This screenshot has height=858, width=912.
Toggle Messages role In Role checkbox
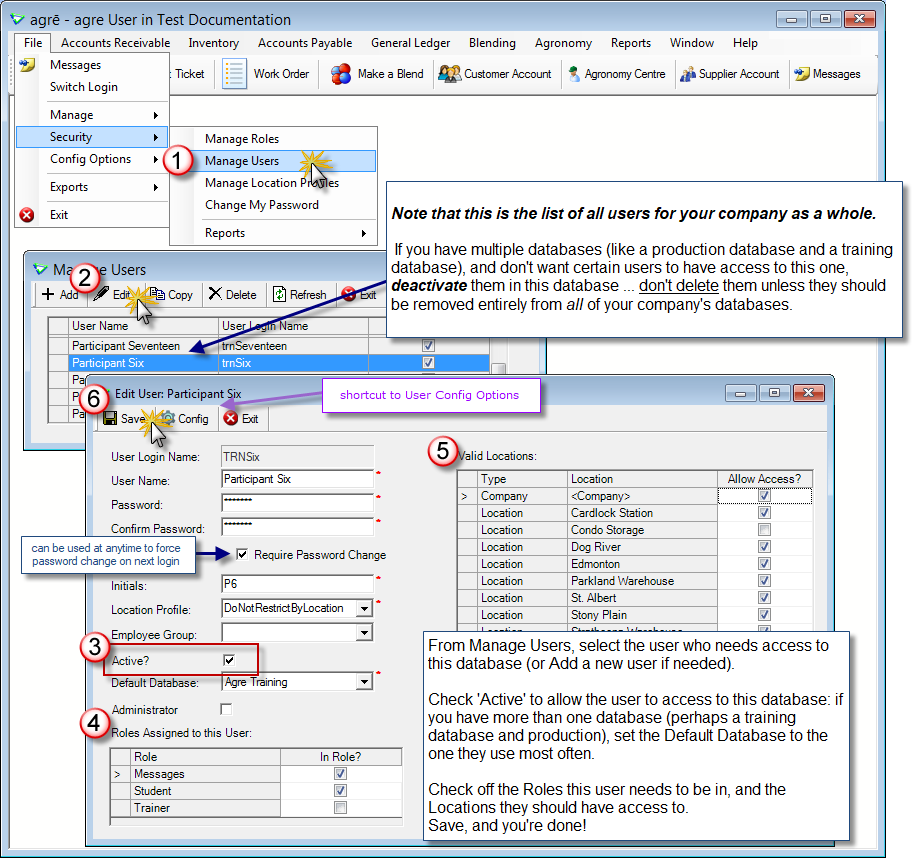click(x=340, y=774)
